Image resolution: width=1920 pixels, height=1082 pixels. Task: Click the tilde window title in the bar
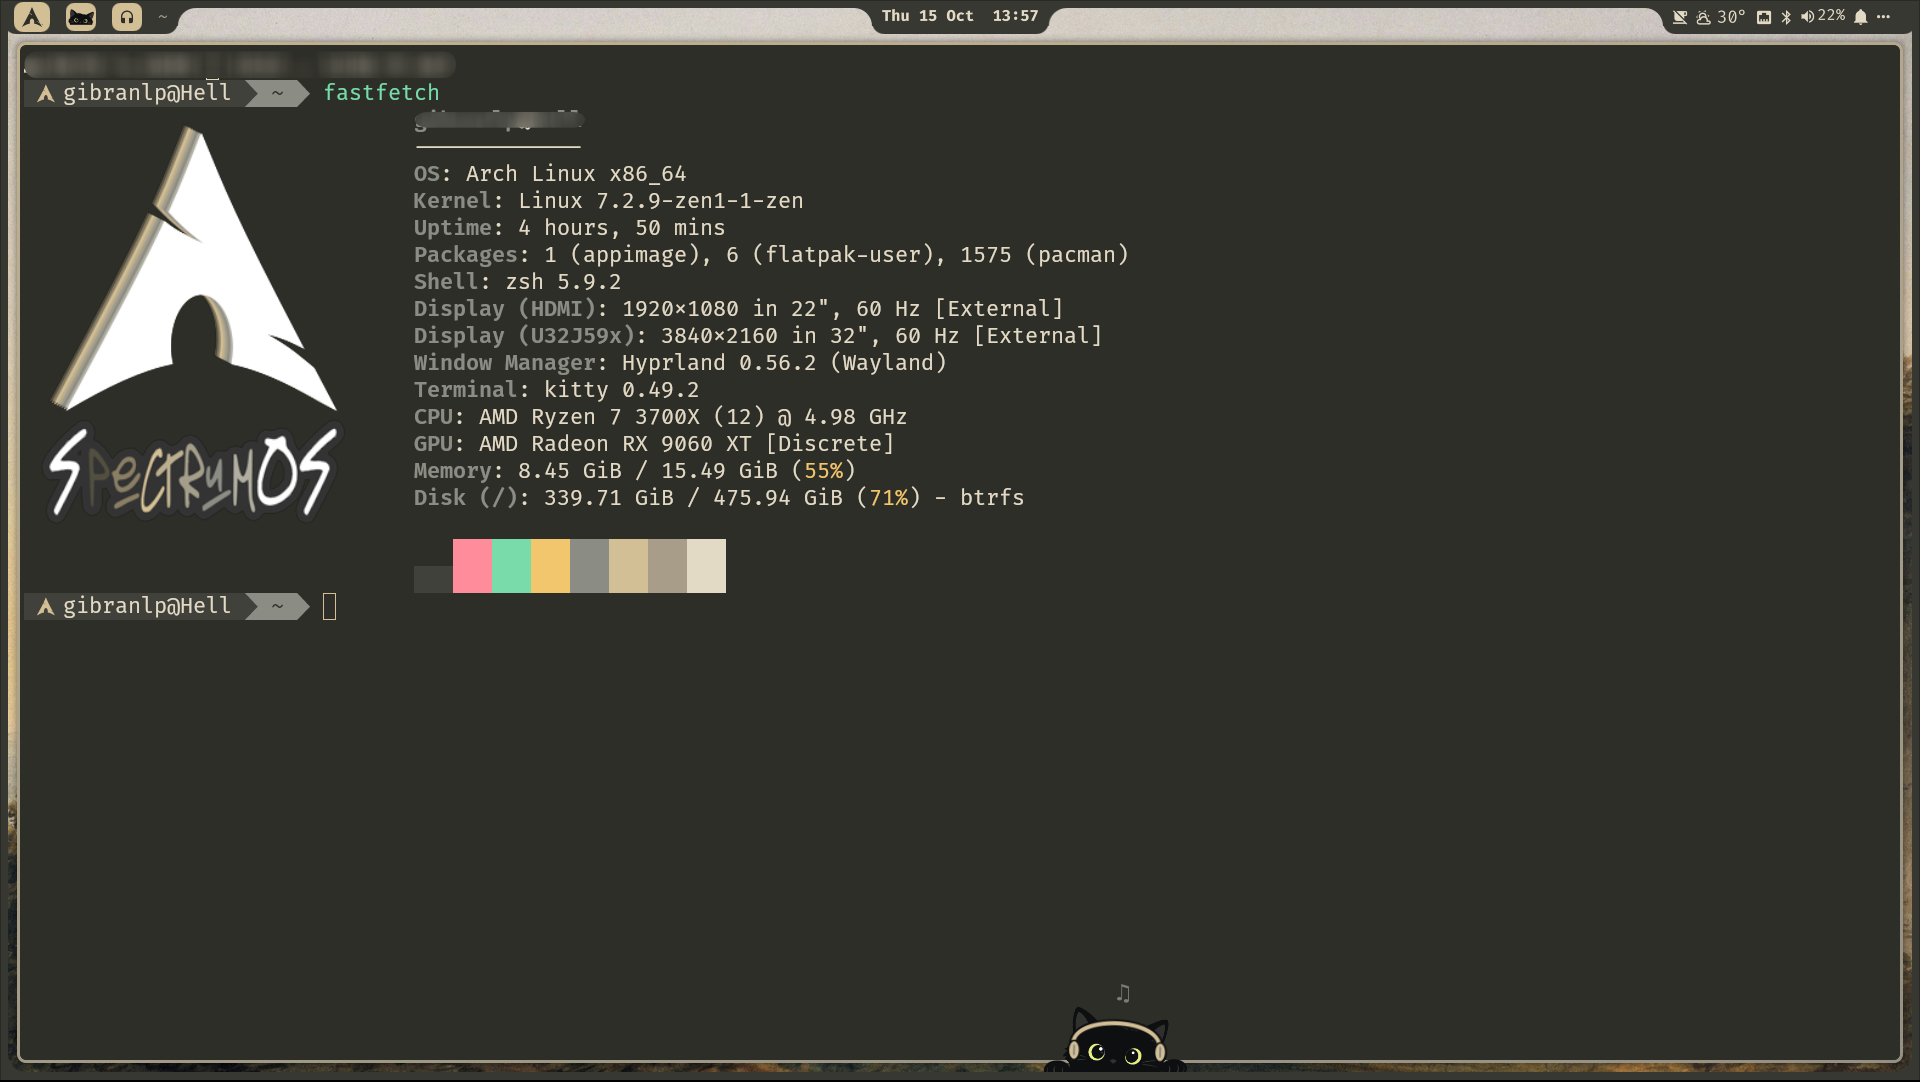pyautogui.click(x=162, y=17)
